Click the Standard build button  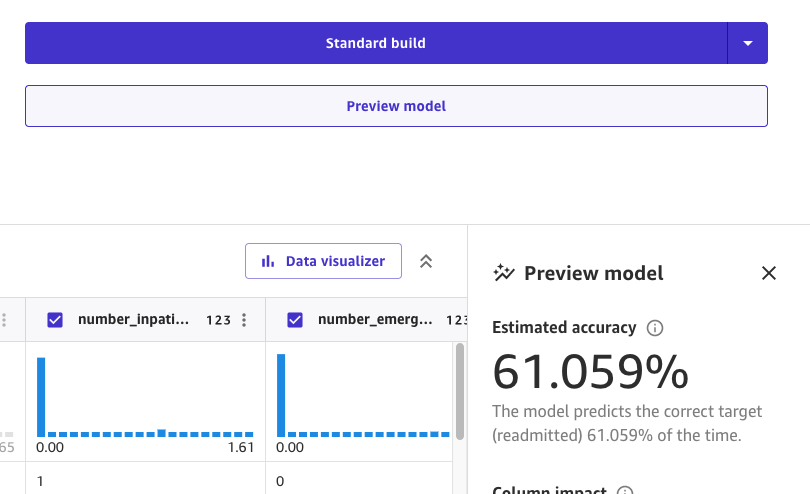point(375,43)
